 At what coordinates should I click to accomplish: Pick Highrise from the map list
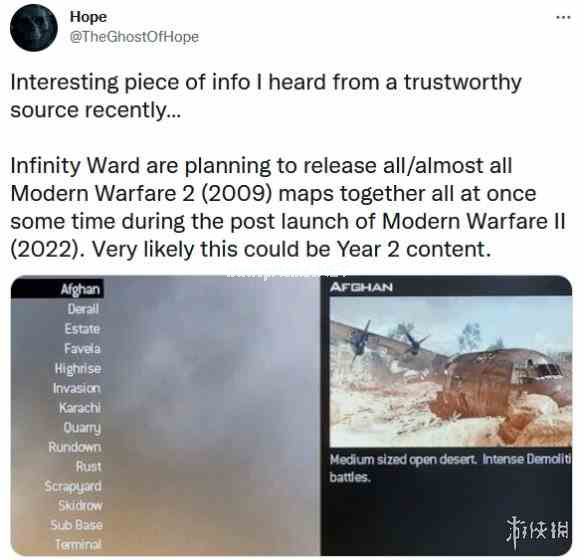point(78,369)
